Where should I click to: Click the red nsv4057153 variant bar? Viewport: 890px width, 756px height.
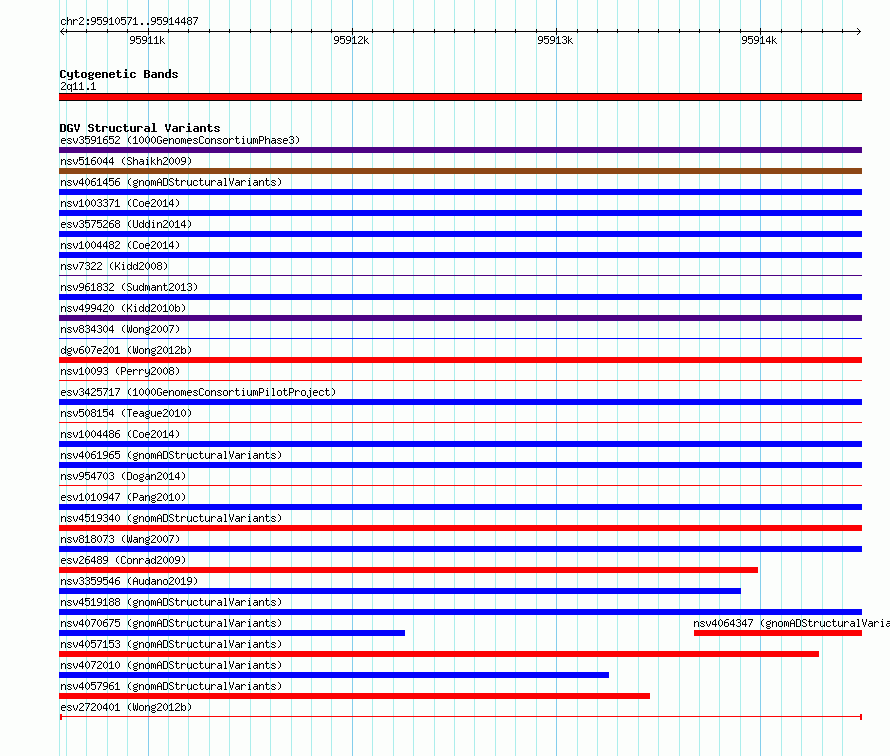[x=439, y=654]
